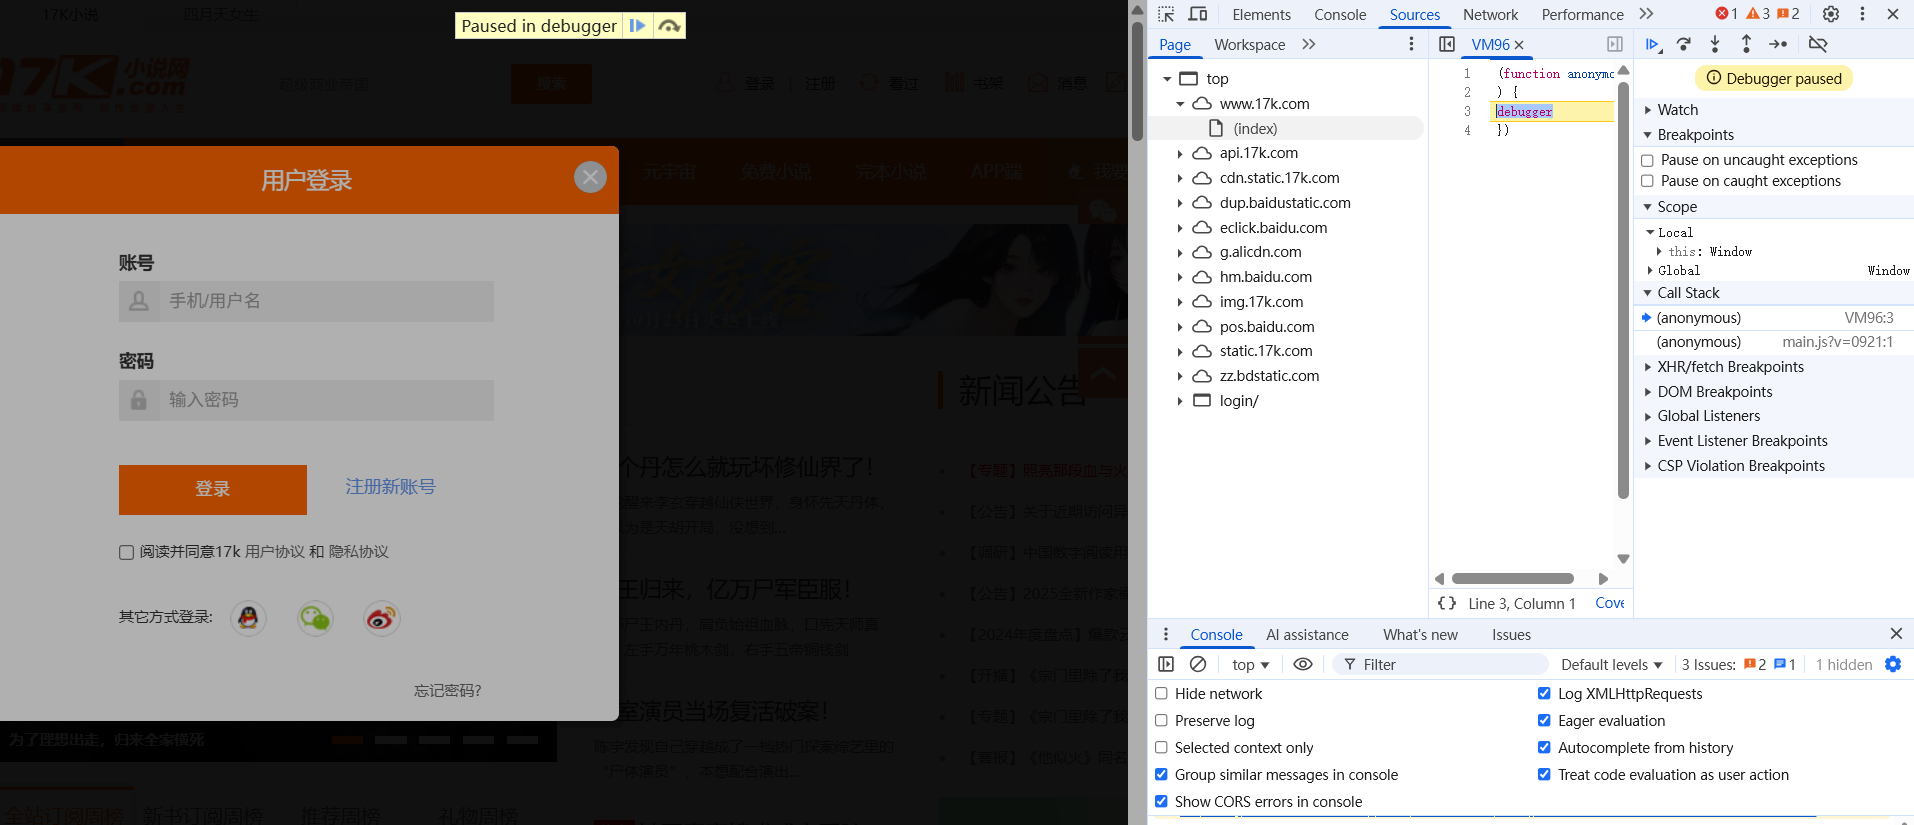The width and height of the screenshot is (1914, 825).
Task: Uncheck Log XMLHttpRequests
Action: click(x=1544, y=693)
